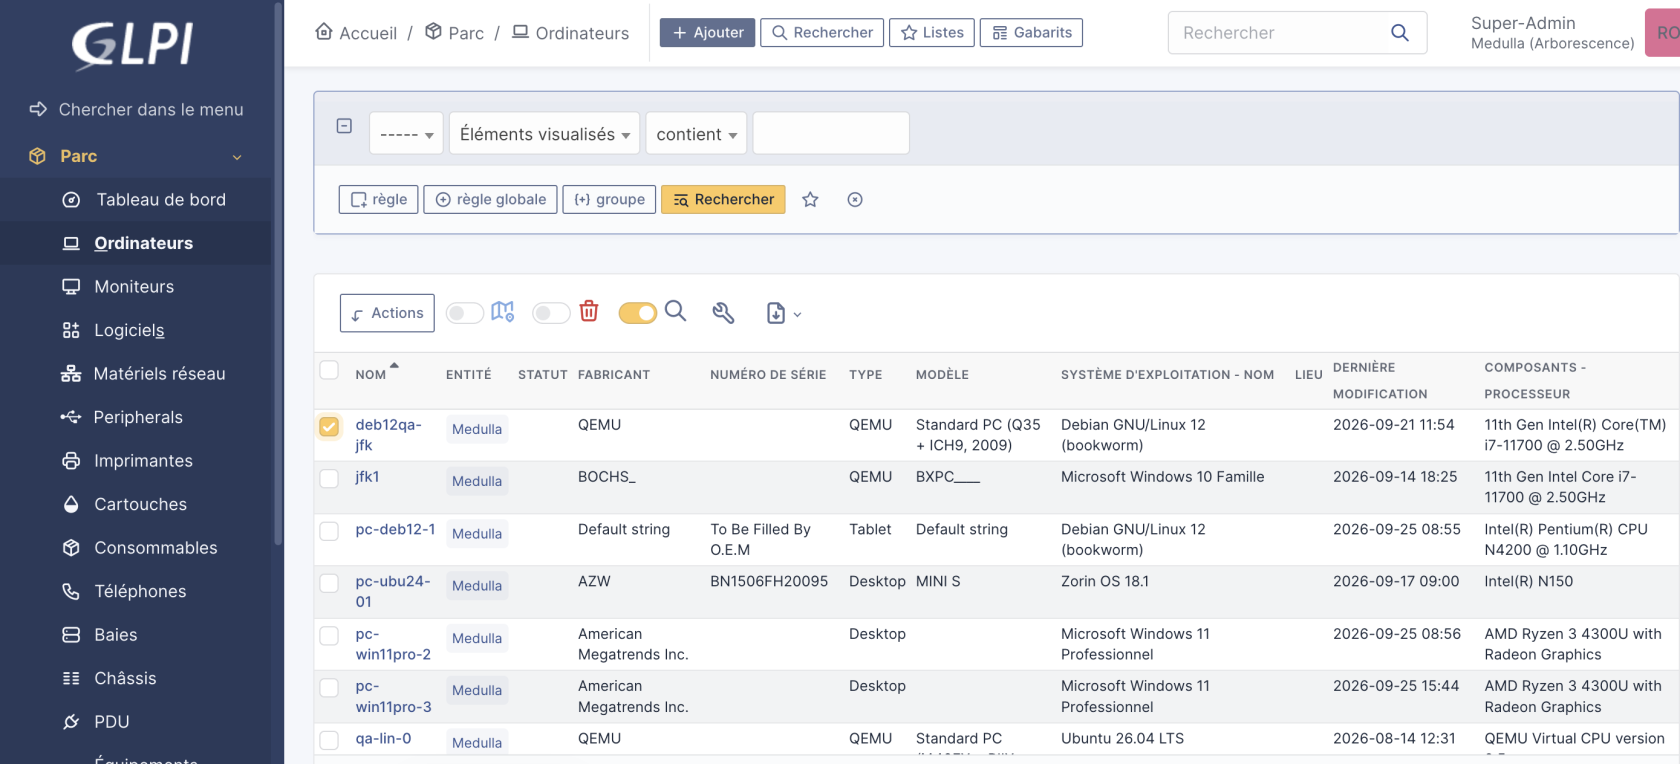Click the Cartouches droplet icon
Screen dimensions: 1680x764
pos(71,504)
